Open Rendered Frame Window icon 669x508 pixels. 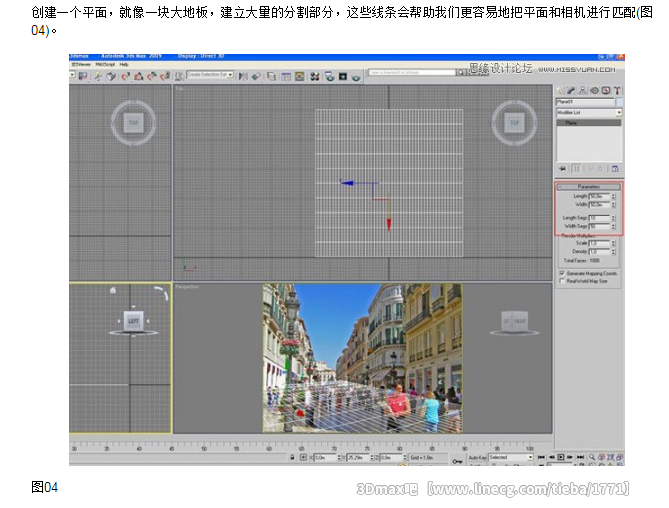click(x=343, y=76)
